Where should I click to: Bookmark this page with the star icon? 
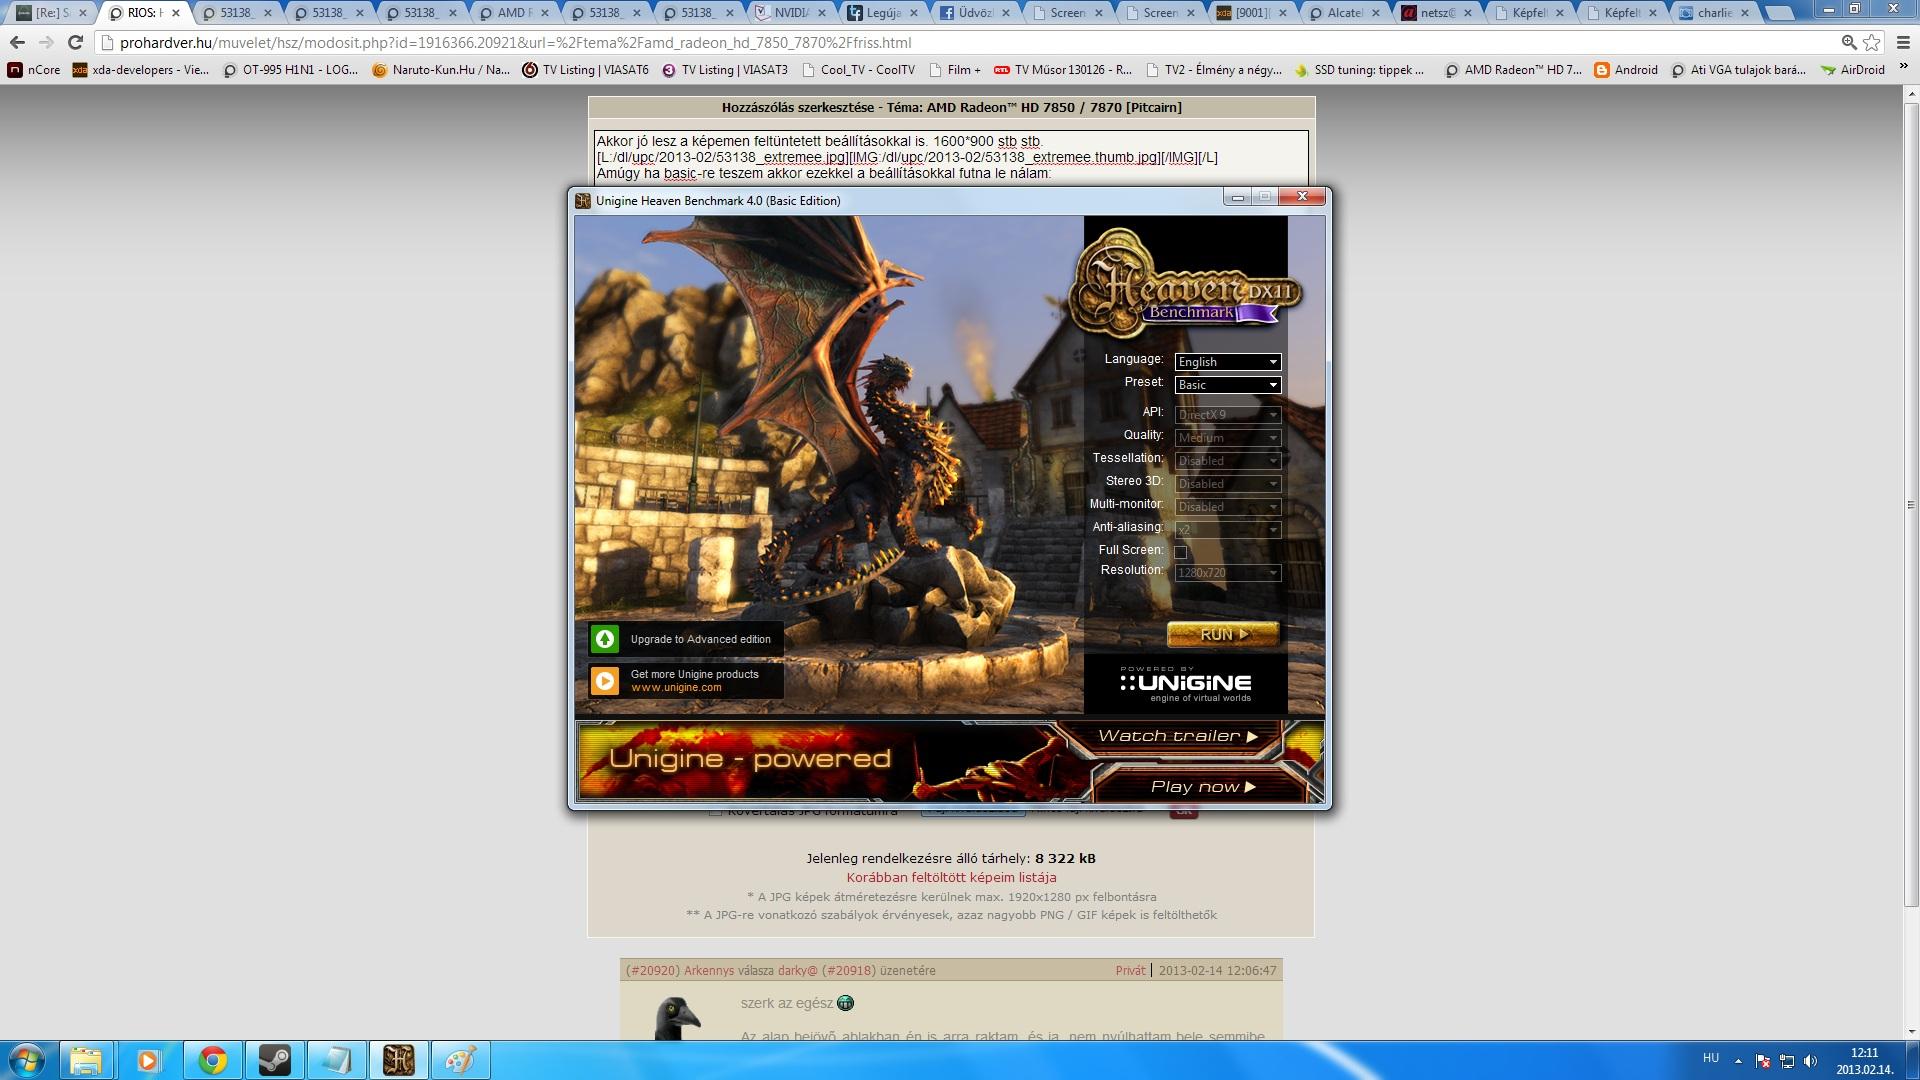tap(1872, 43)
